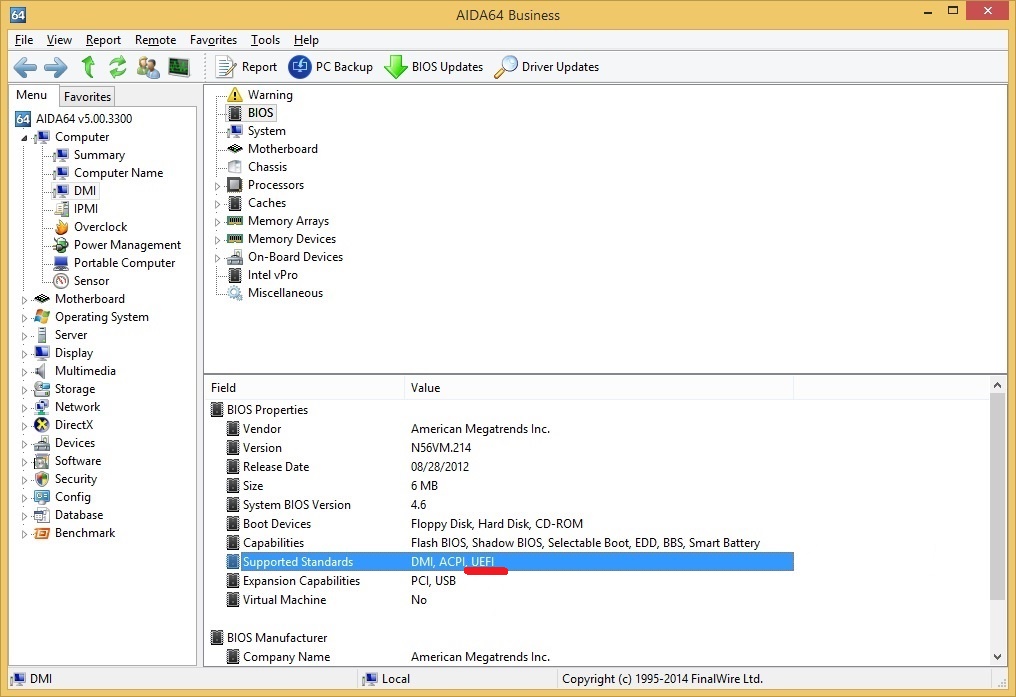
Task: Click the Benchmark icon in tree
Action: click(x=42, y=533)
